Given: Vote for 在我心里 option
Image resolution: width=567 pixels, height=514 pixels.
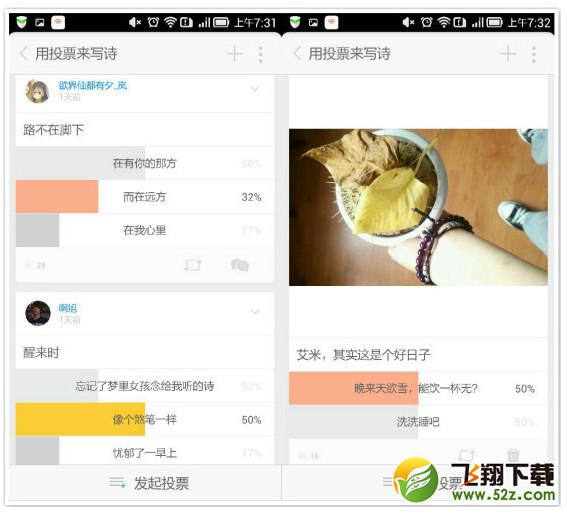Looking at the screenshot, I should 145,230.
